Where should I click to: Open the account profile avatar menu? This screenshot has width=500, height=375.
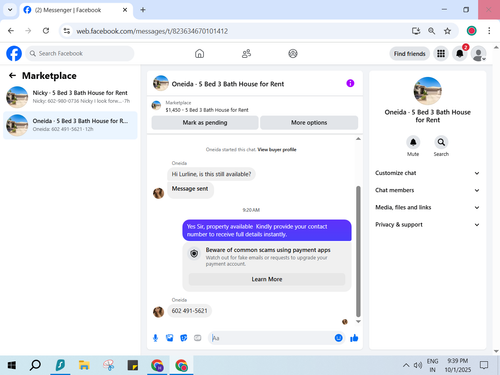click(478, 54)
